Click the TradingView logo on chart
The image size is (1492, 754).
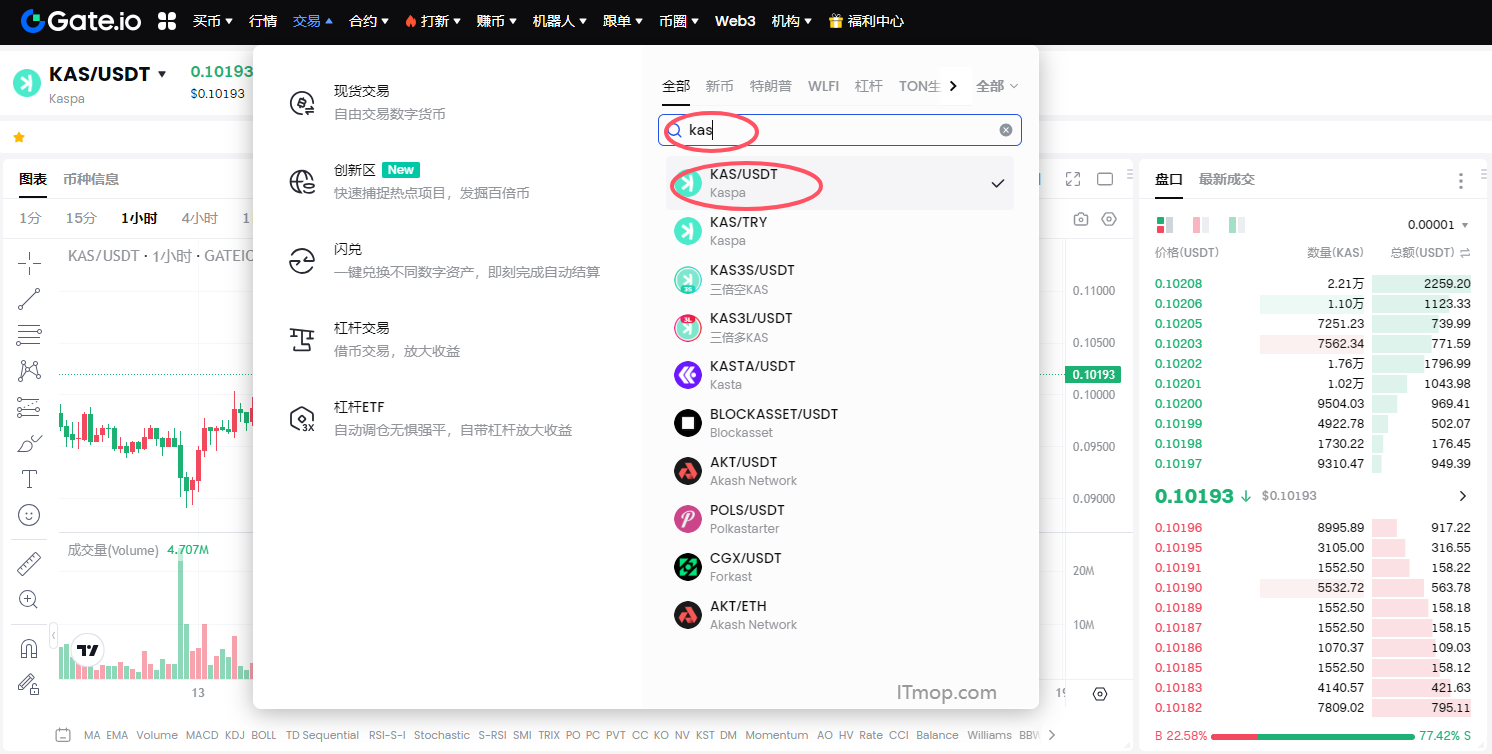pyautogui.click(x=88, y=650)
